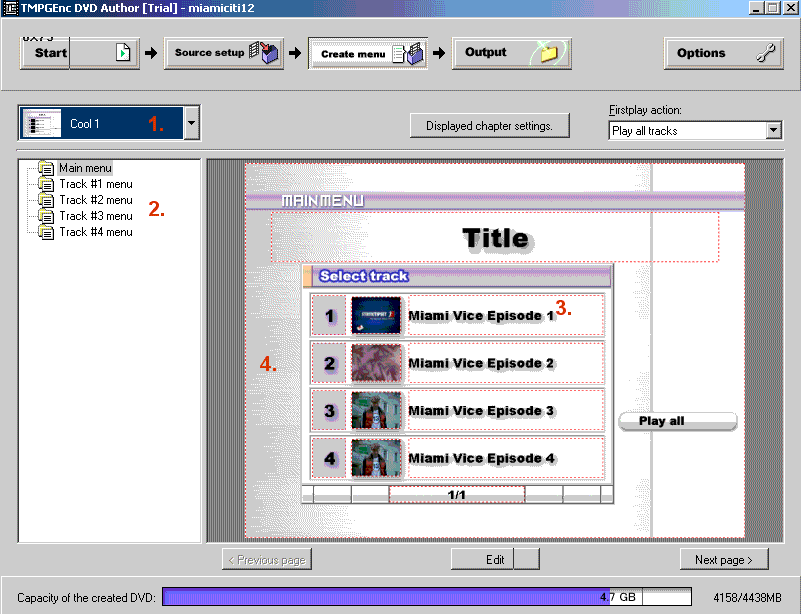Screen dimensions: 801x614
Task: Click the small blank button beside Edit
Action: (x=527, y=560)
